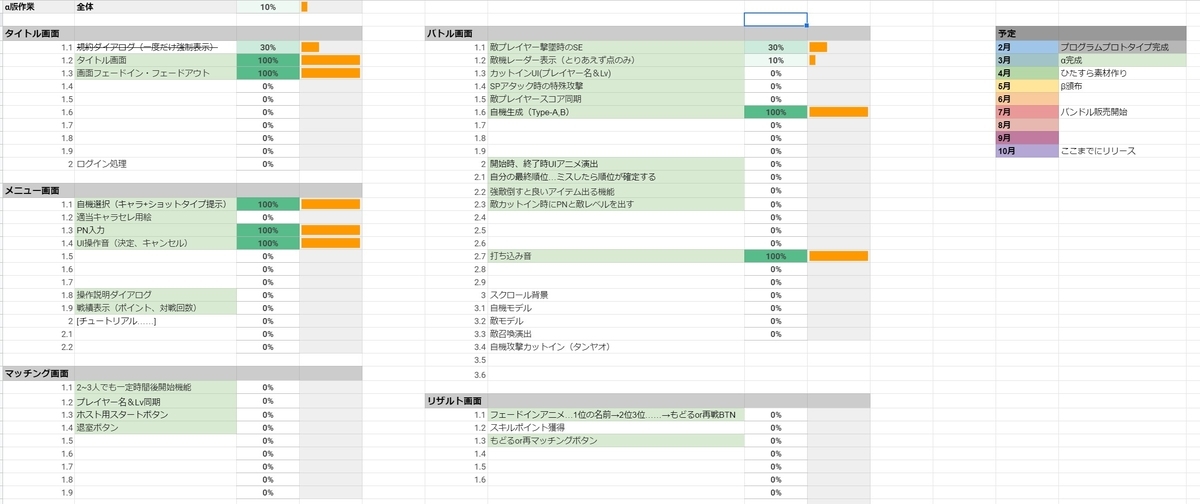Click the 'もどるor再マッチングボタン' cell
This screenshot has width=1200, height=504.
coord(616,440)
